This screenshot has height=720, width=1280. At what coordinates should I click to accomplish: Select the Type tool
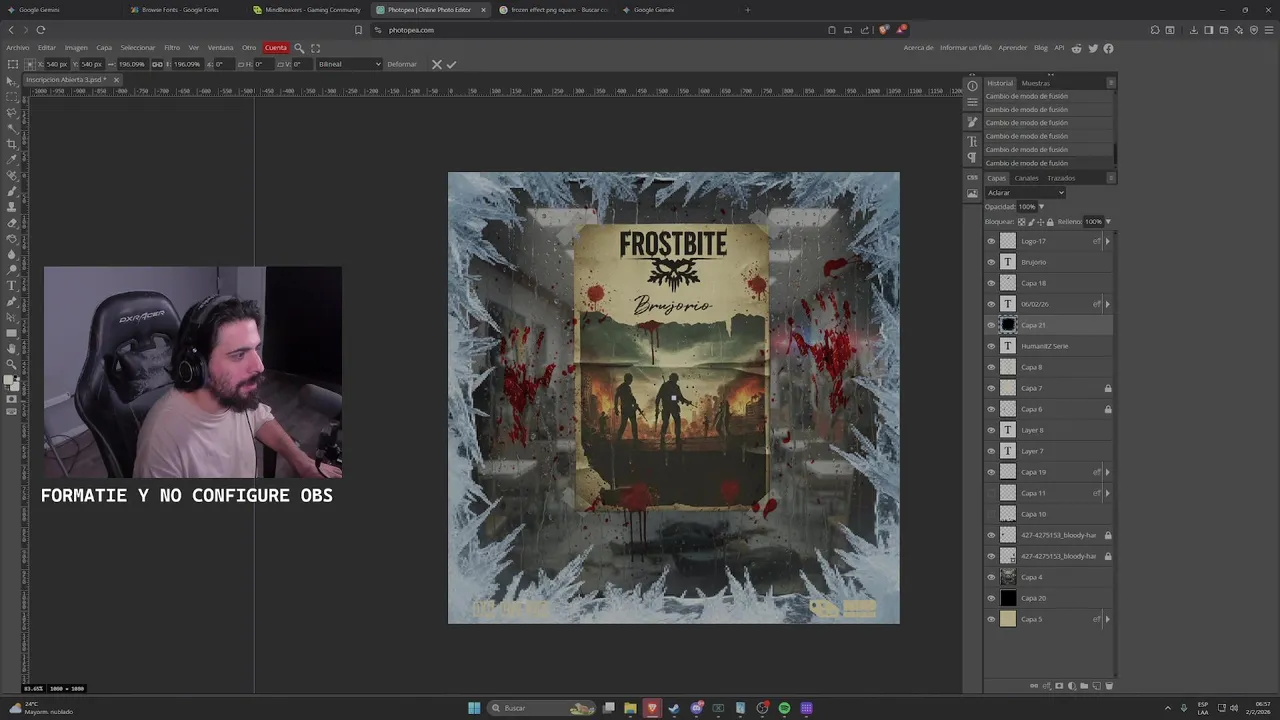pos(12,285)
